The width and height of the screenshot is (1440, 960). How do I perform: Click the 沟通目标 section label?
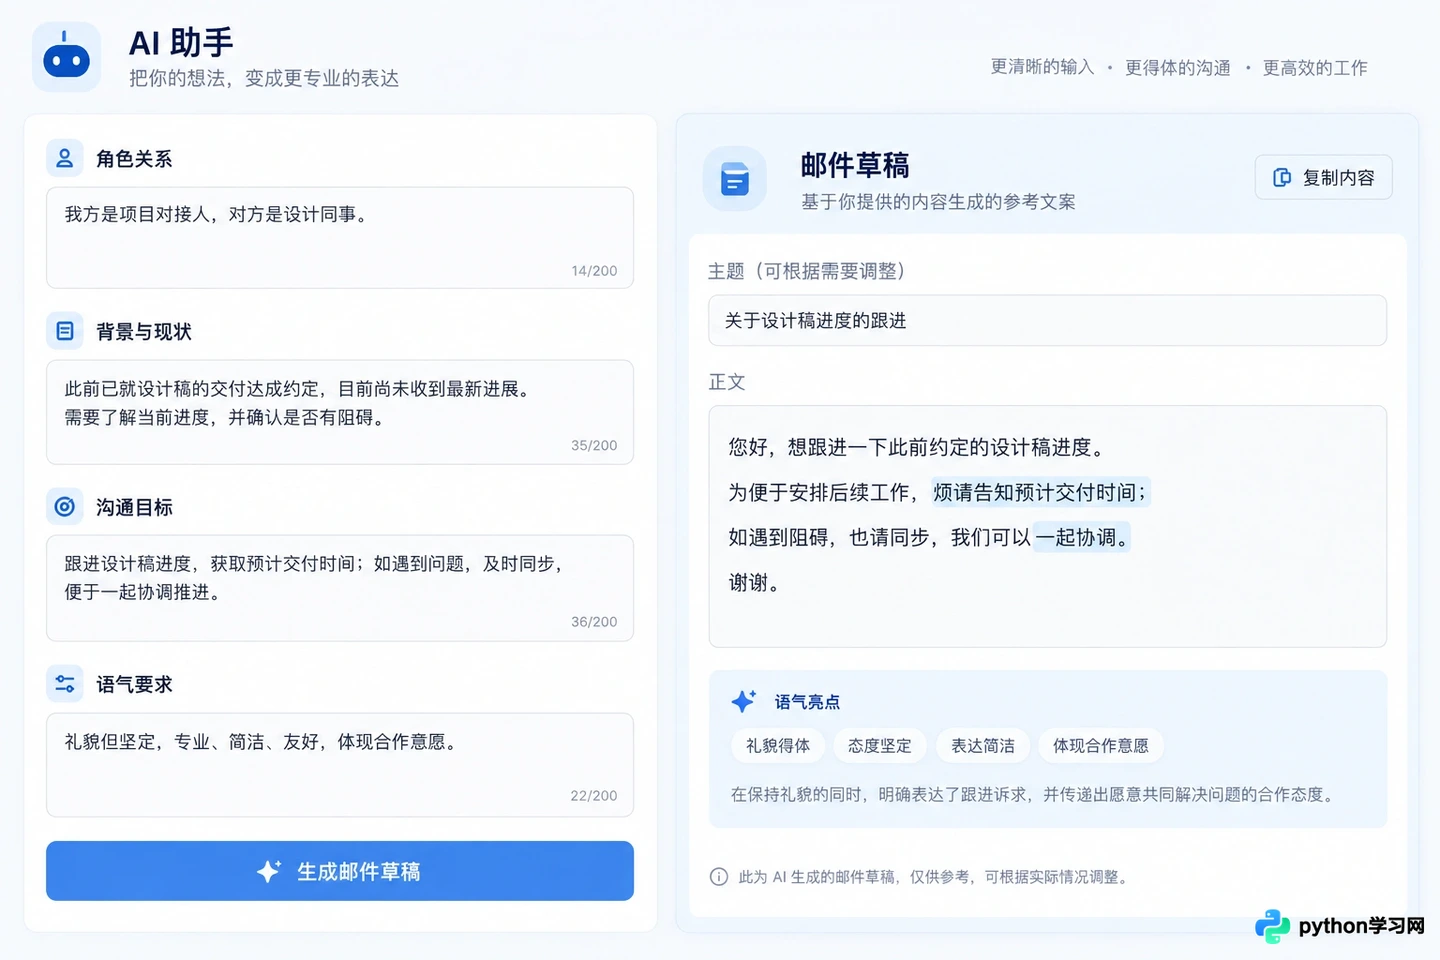(134, 508)
